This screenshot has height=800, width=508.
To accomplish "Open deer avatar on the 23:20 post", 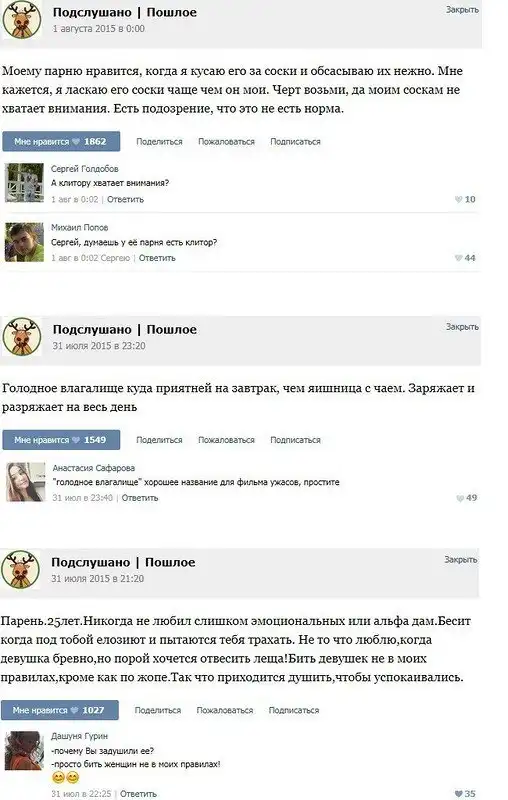I will coord(21,337).
